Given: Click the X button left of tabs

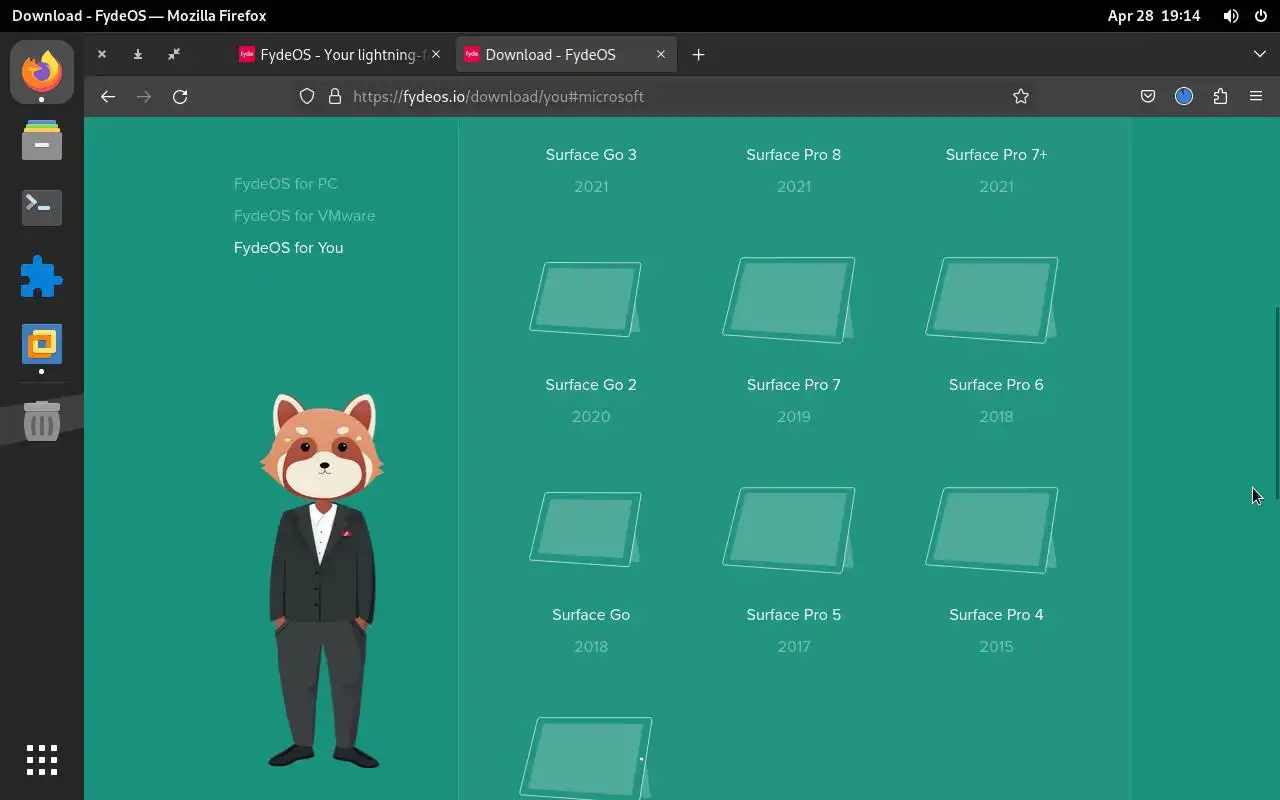Looking at the screenshot, I should pyautogui.click(x=102, y=54).
